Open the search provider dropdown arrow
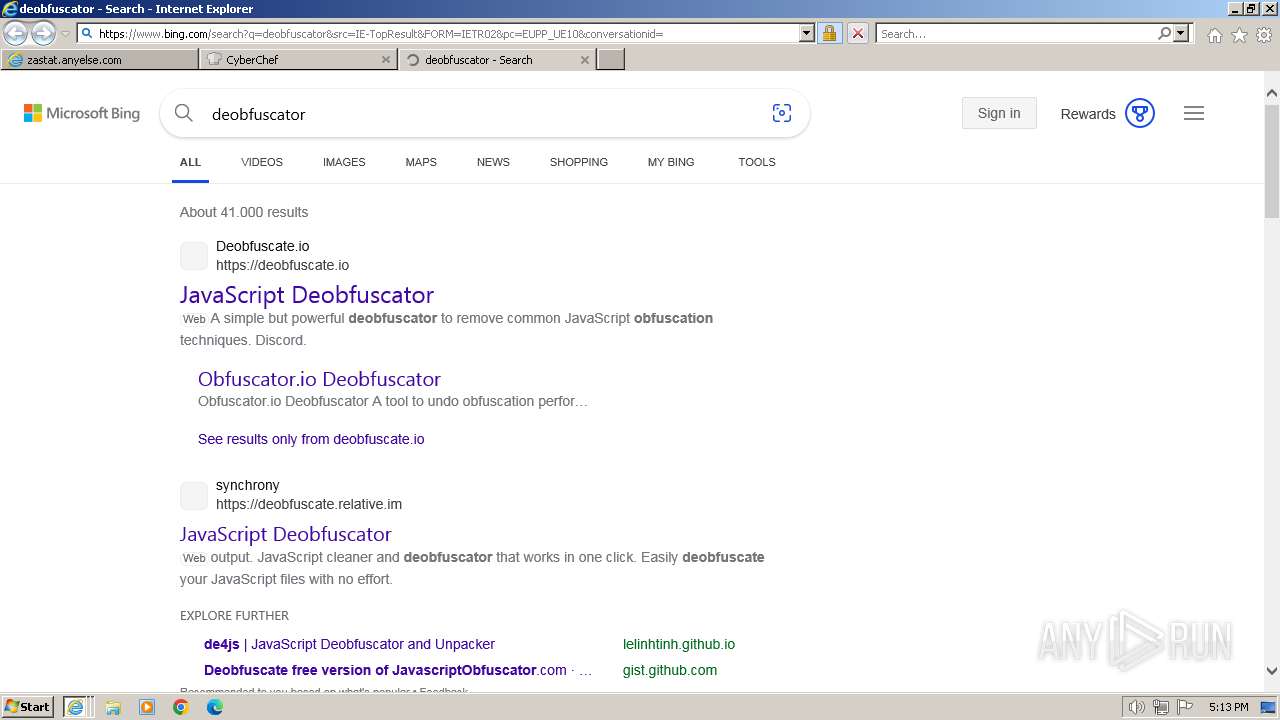Screen dimensions: 1280x720 coord(1181,34)
